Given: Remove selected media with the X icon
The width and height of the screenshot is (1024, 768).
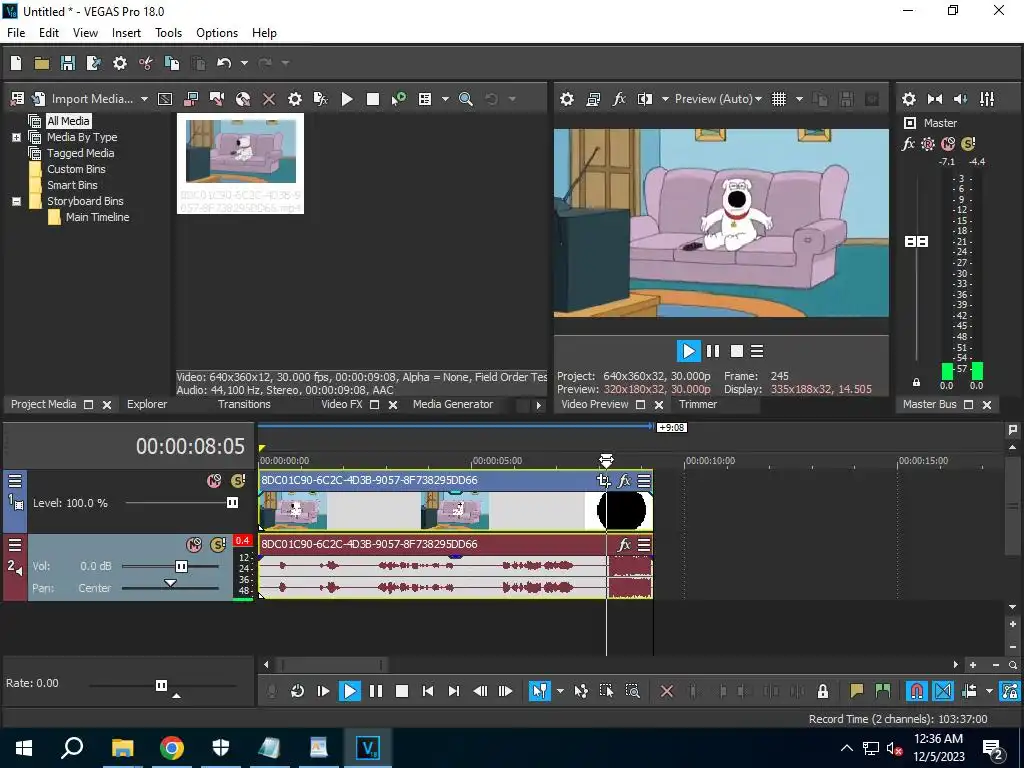Looking at the screenshot, I should (x=268, y=99).
